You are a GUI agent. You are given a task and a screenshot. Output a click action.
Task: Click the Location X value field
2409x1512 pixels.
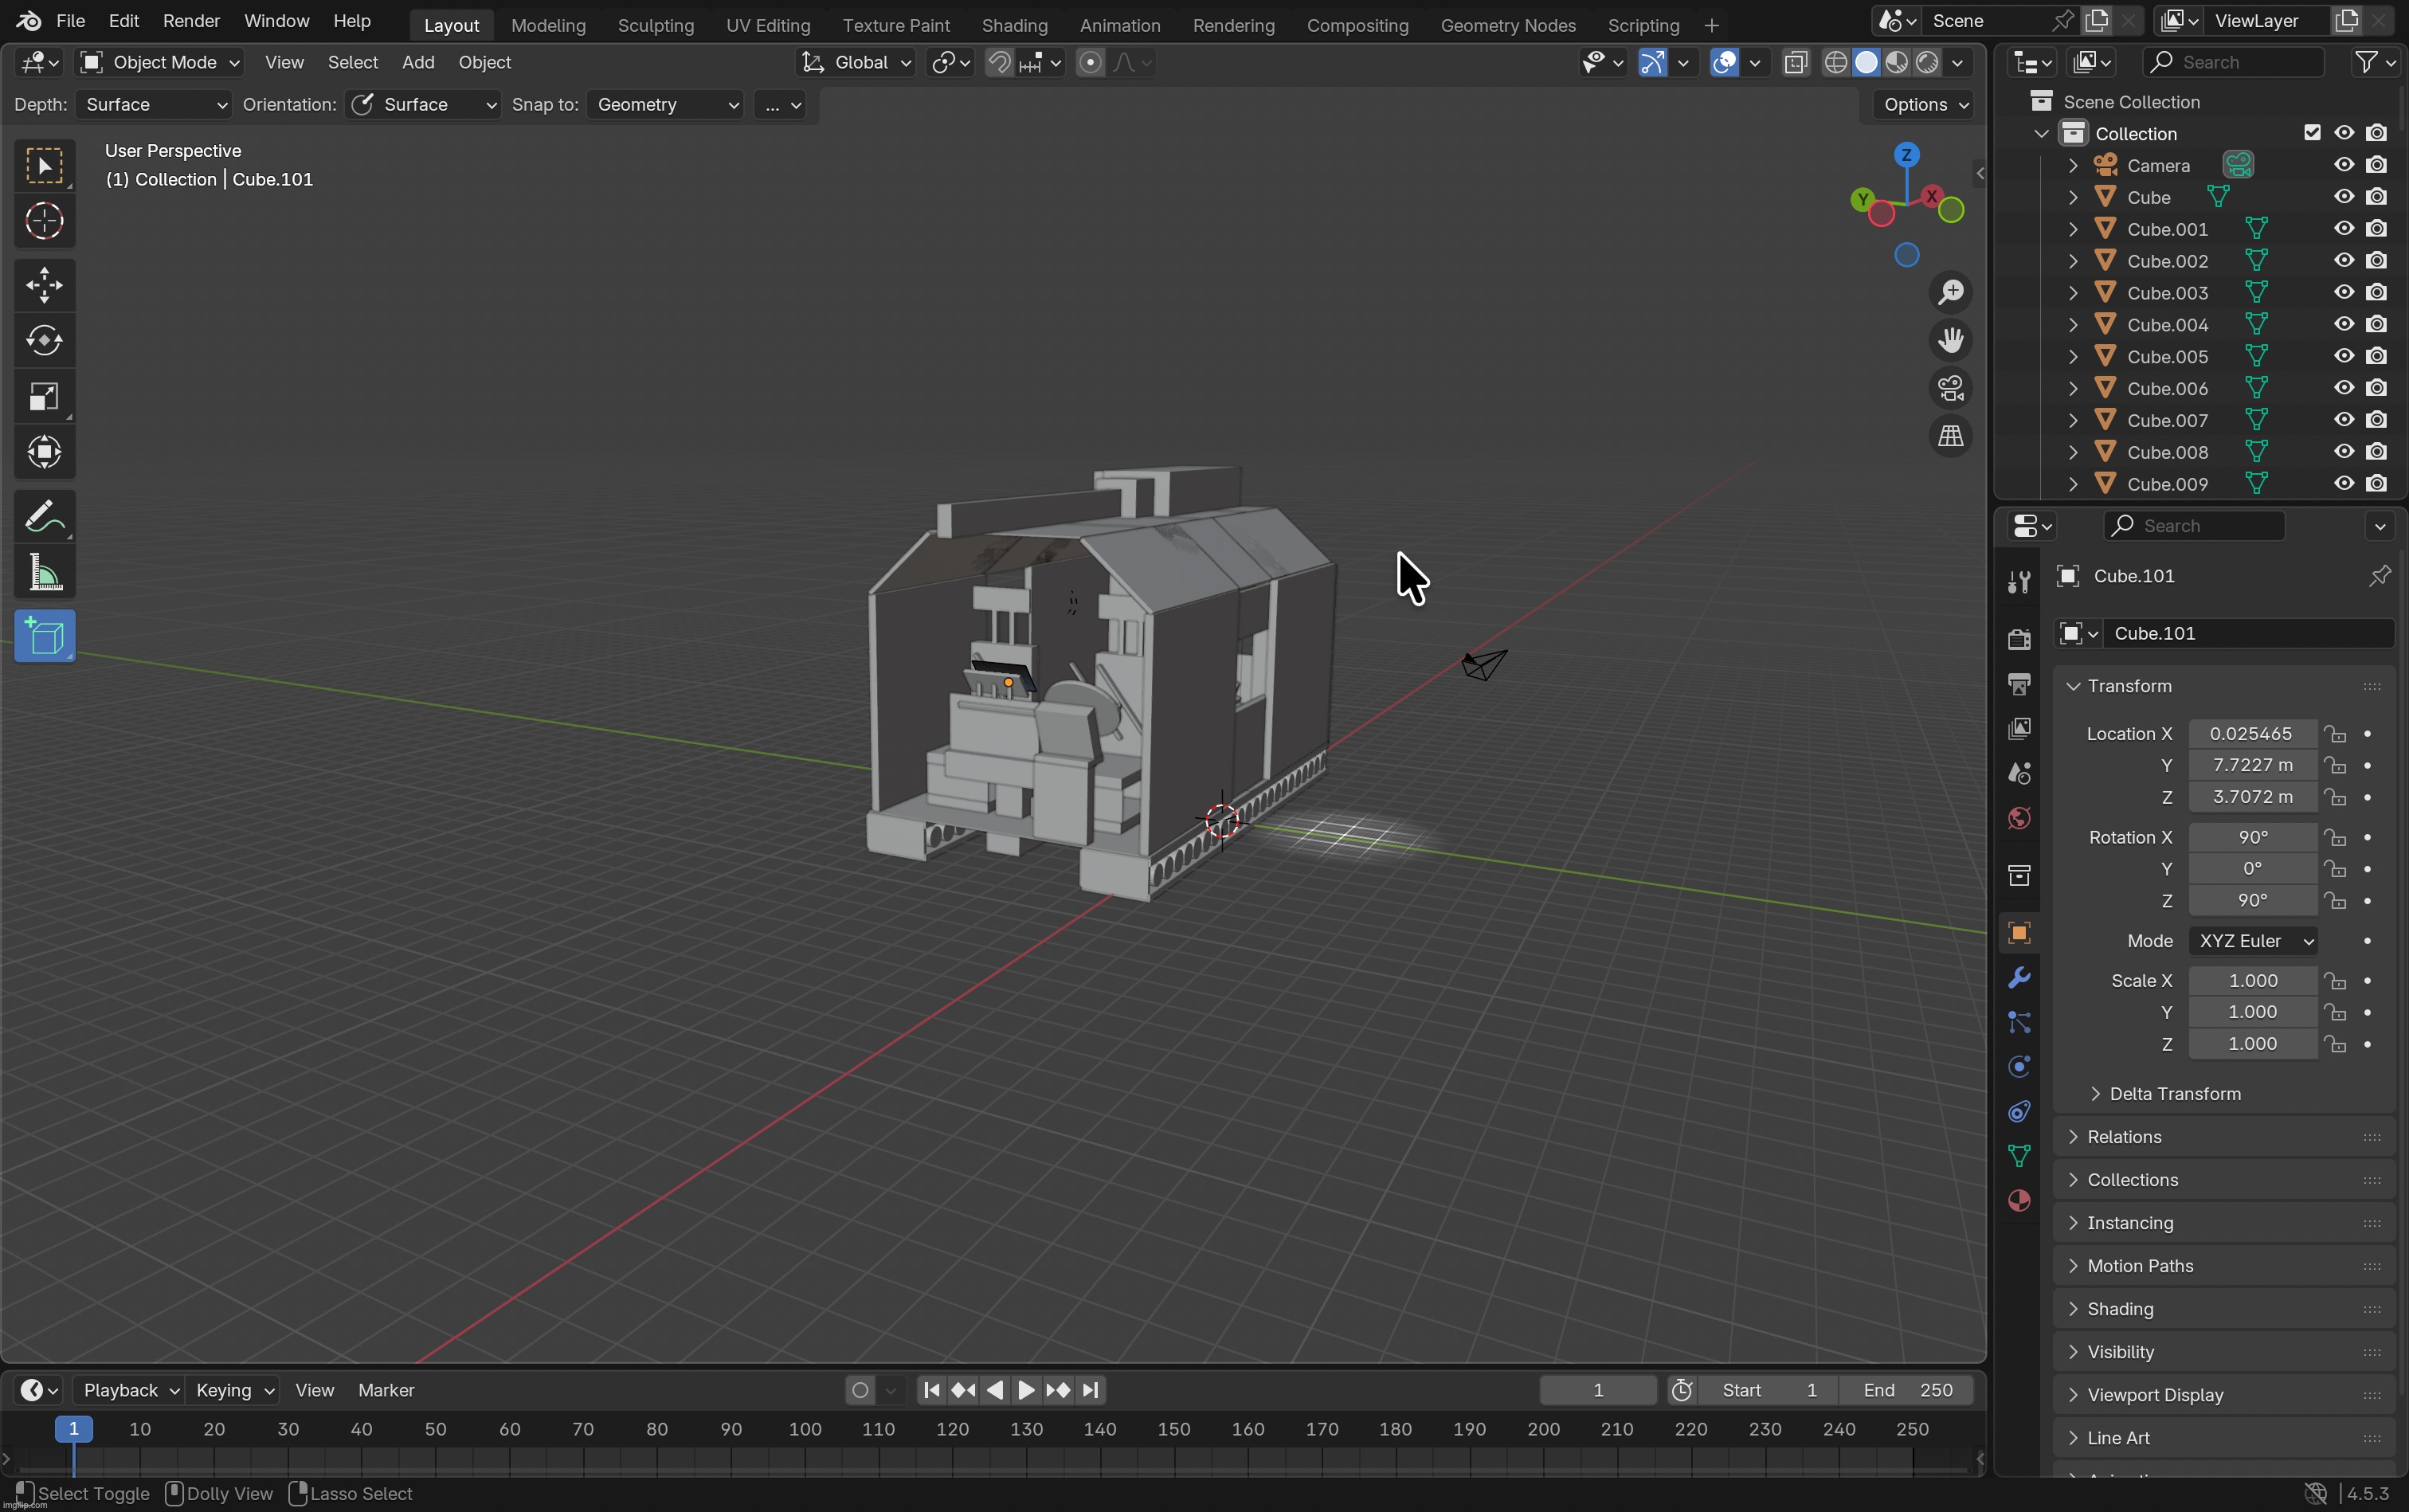2251,734
